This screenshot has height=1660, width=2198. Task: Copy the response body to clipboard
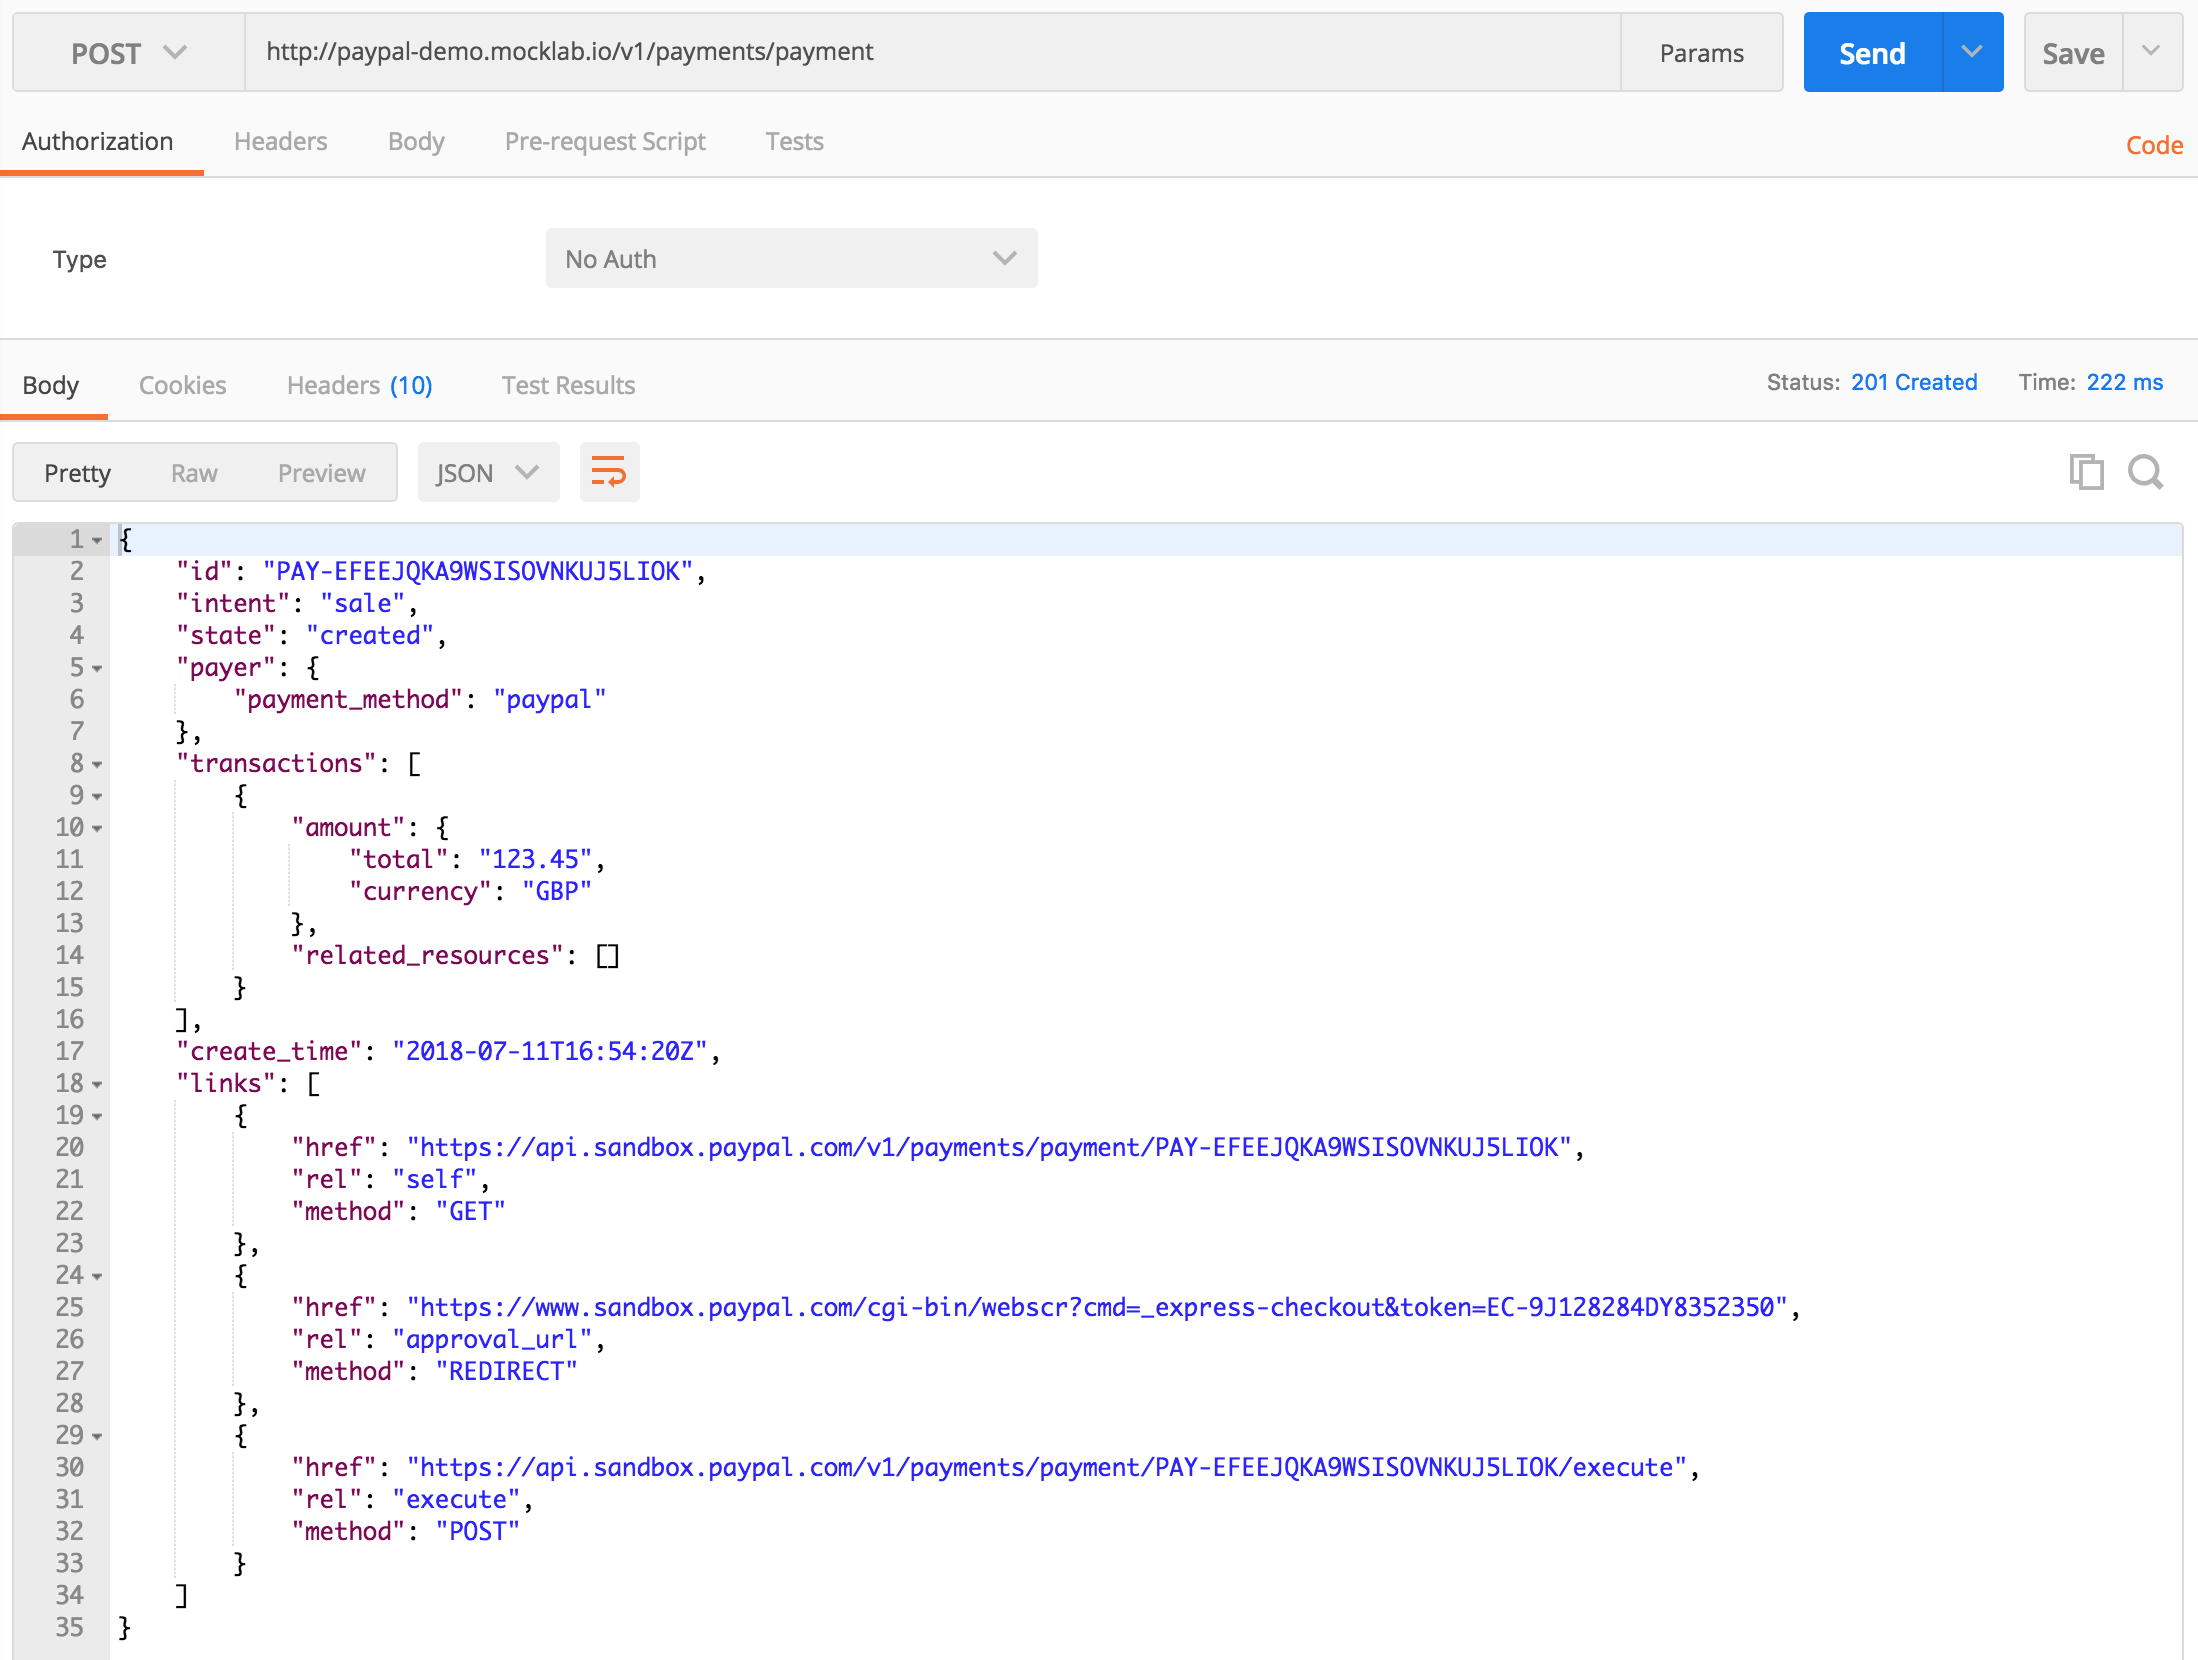click(2085, 471)
